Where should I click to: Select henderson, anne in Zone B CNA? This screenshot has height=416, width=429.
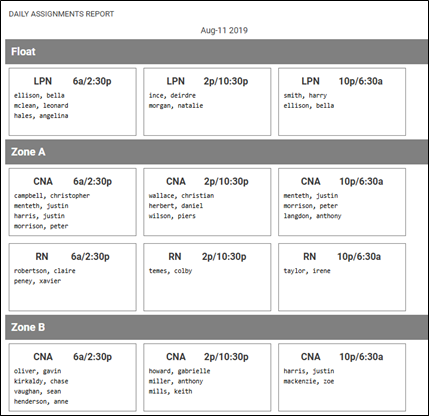tap(41, 402)
